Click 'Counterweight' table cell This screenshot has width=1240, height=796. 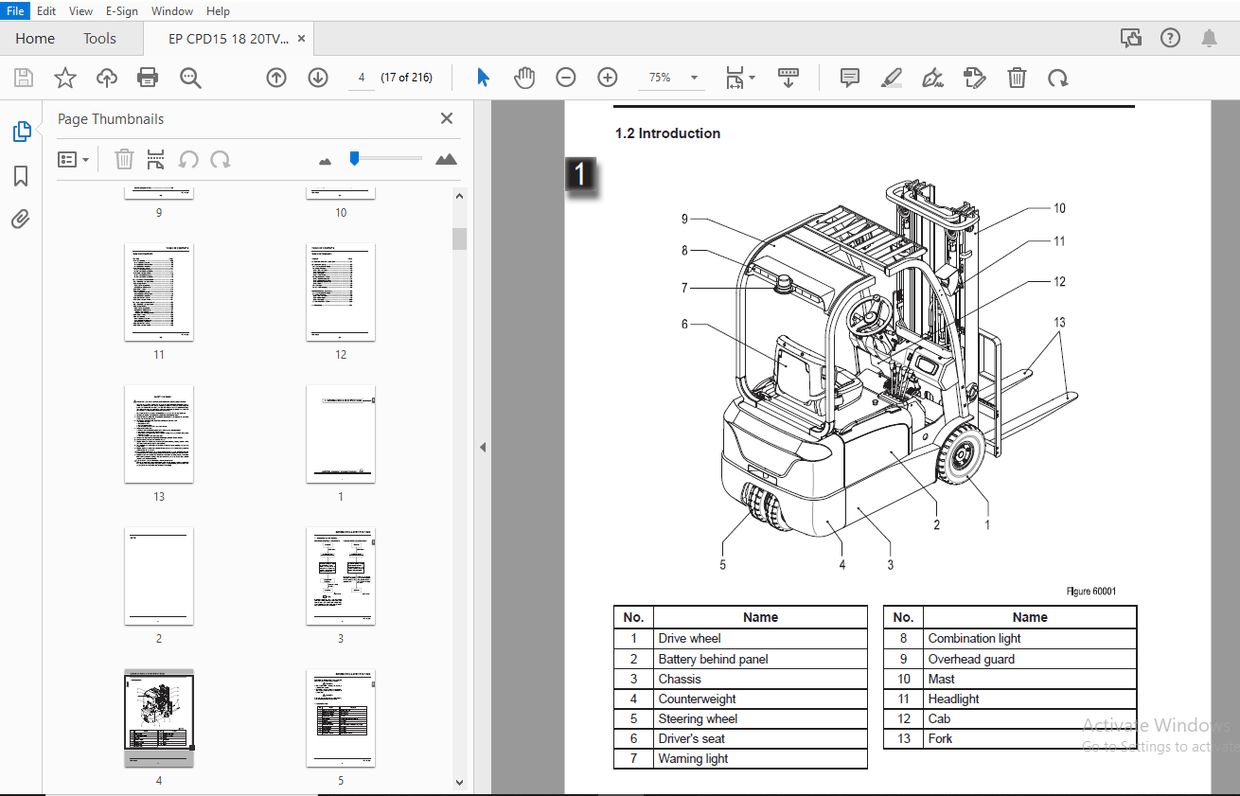coord(760,699)
